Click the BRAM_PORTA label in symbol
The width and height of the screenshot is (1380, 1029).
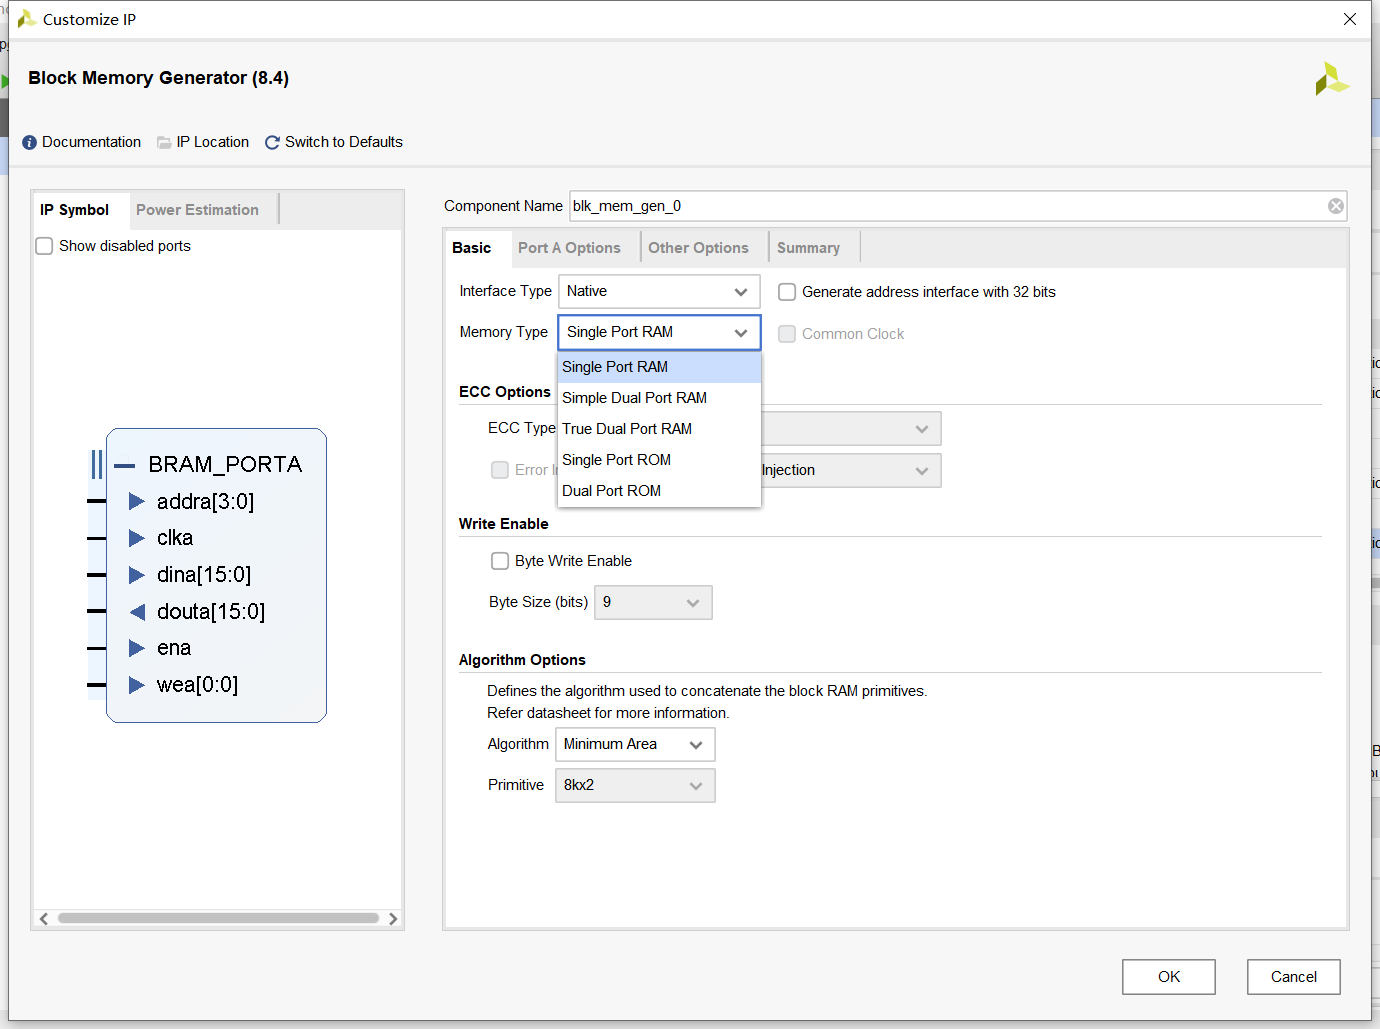coord(225,464)
